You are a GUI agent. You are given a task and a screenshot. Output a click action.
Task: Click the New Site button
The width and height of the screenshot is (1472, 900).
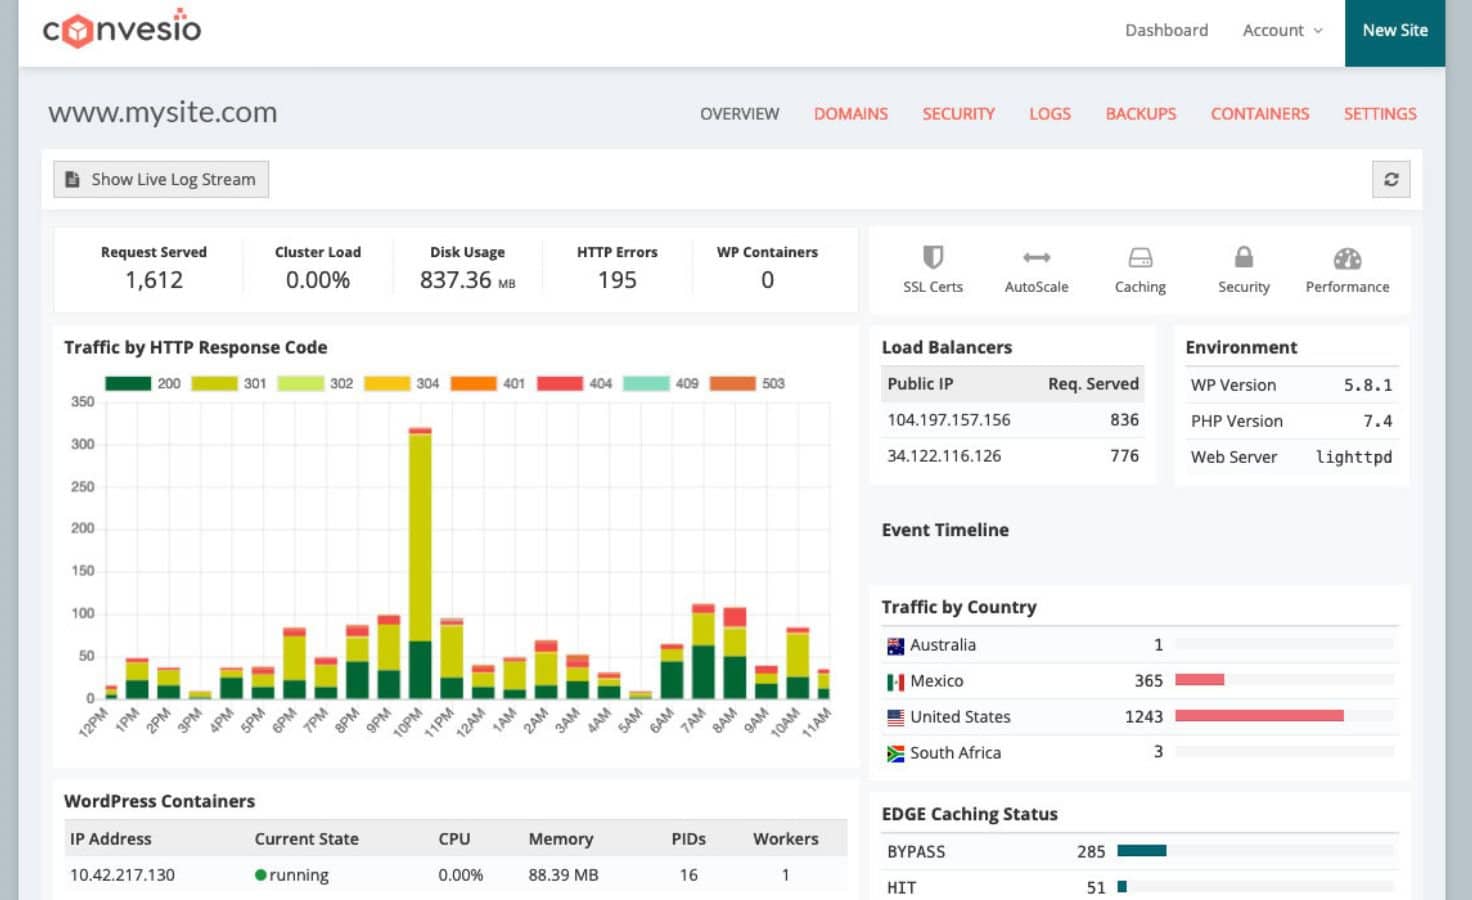pos(1394,30)
